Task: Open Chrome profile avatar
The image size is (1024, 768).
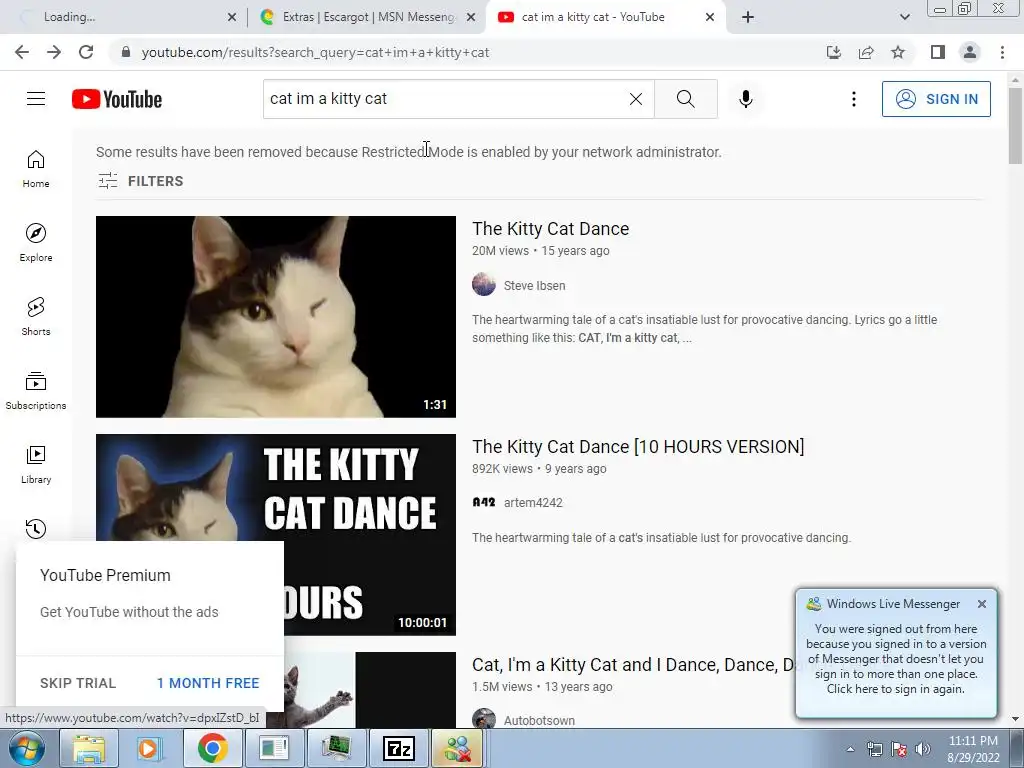Action: point(970,52)
